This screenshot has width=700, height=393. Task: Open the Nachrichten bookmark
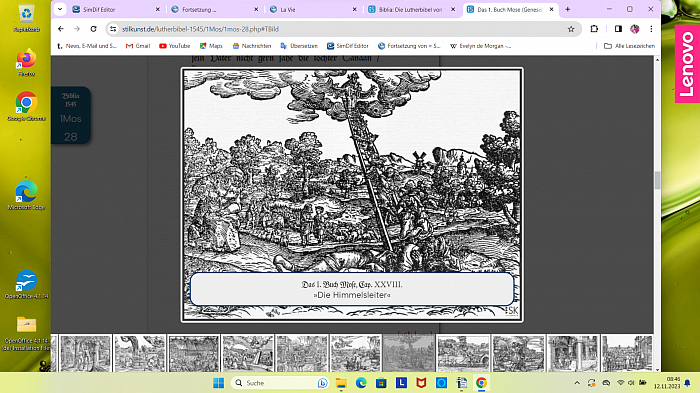[252, 46]
